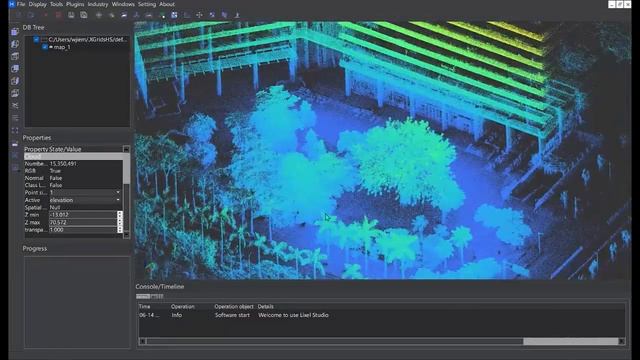This screenshot has width=640, height=360.
Task: Click the Z min spinner arrows
Action: (120, 215)
